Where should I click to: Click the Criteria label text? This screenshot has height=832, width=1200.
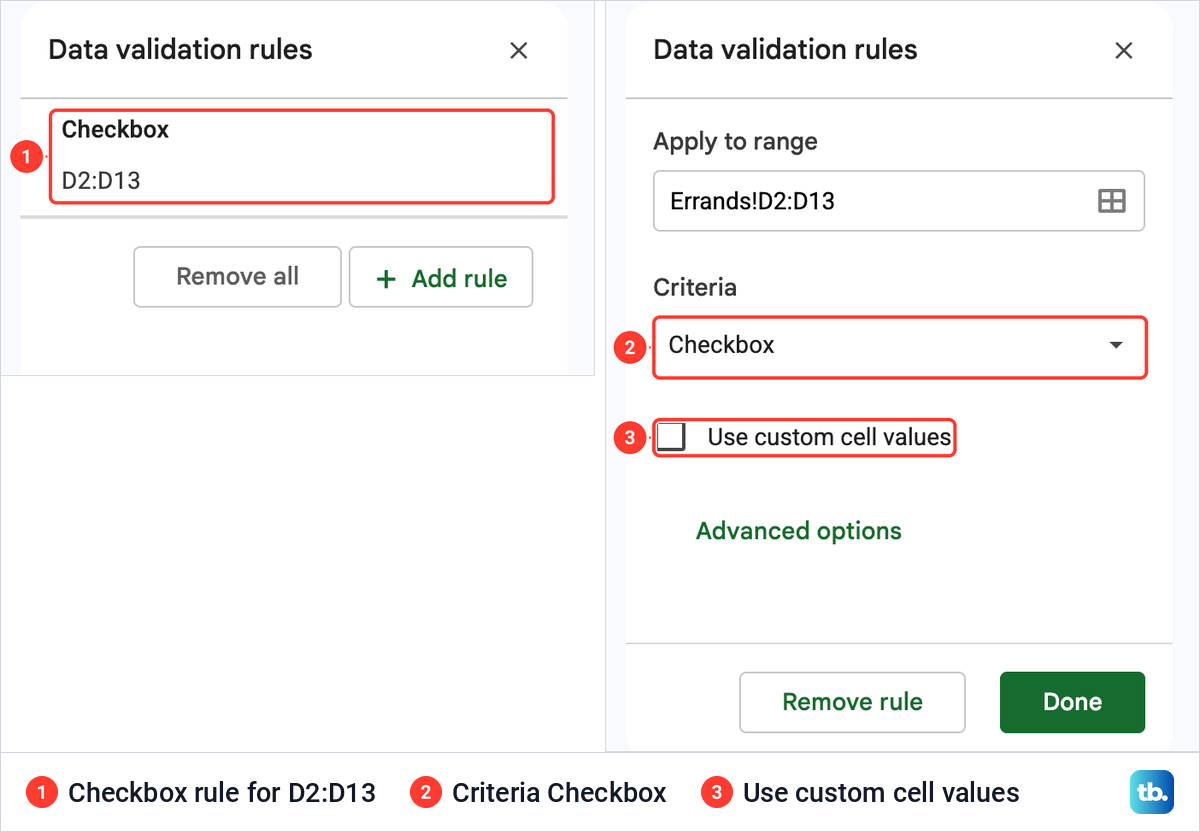695,288
